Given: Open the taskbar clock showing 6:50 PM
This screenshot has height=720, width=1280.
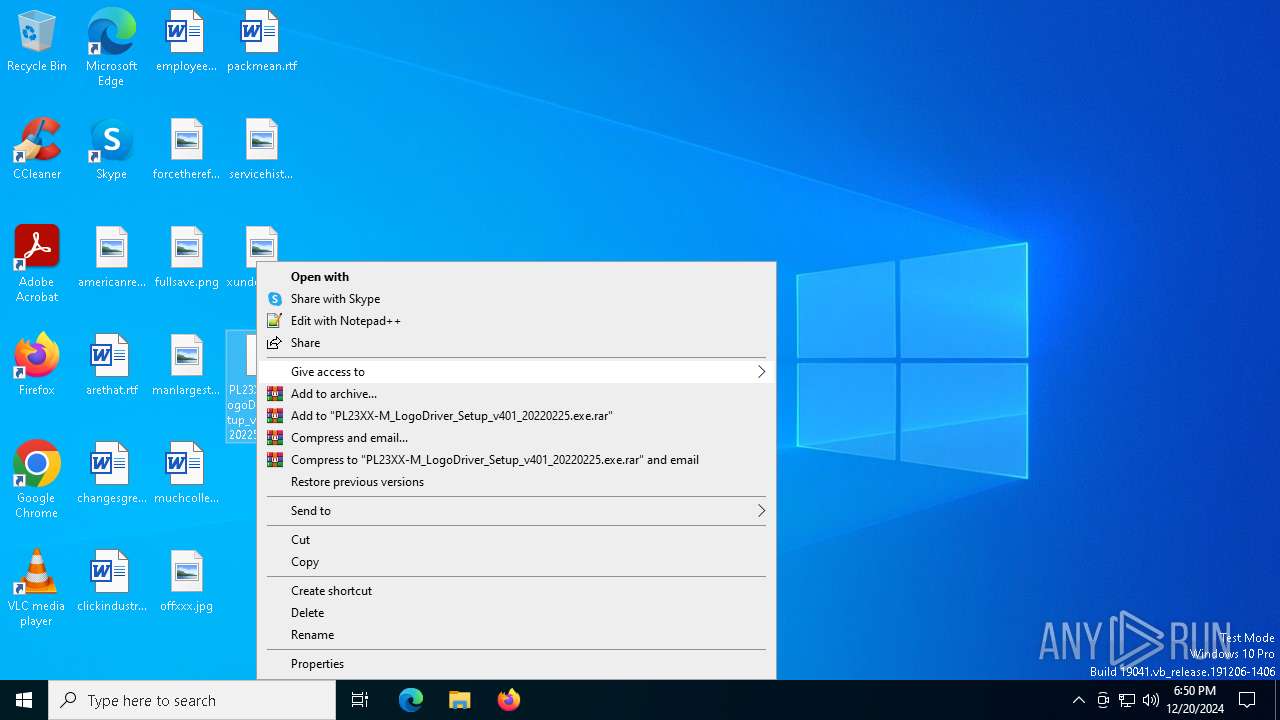Looking at the screenshot, I should click(x=1195, y=700).
